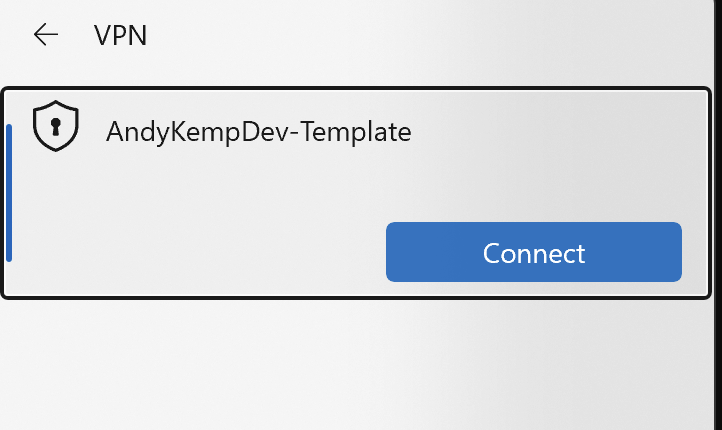The width and height of the screenshot is (722, 430).
Task: Go back using the left arrow
Action: (46, 35)
